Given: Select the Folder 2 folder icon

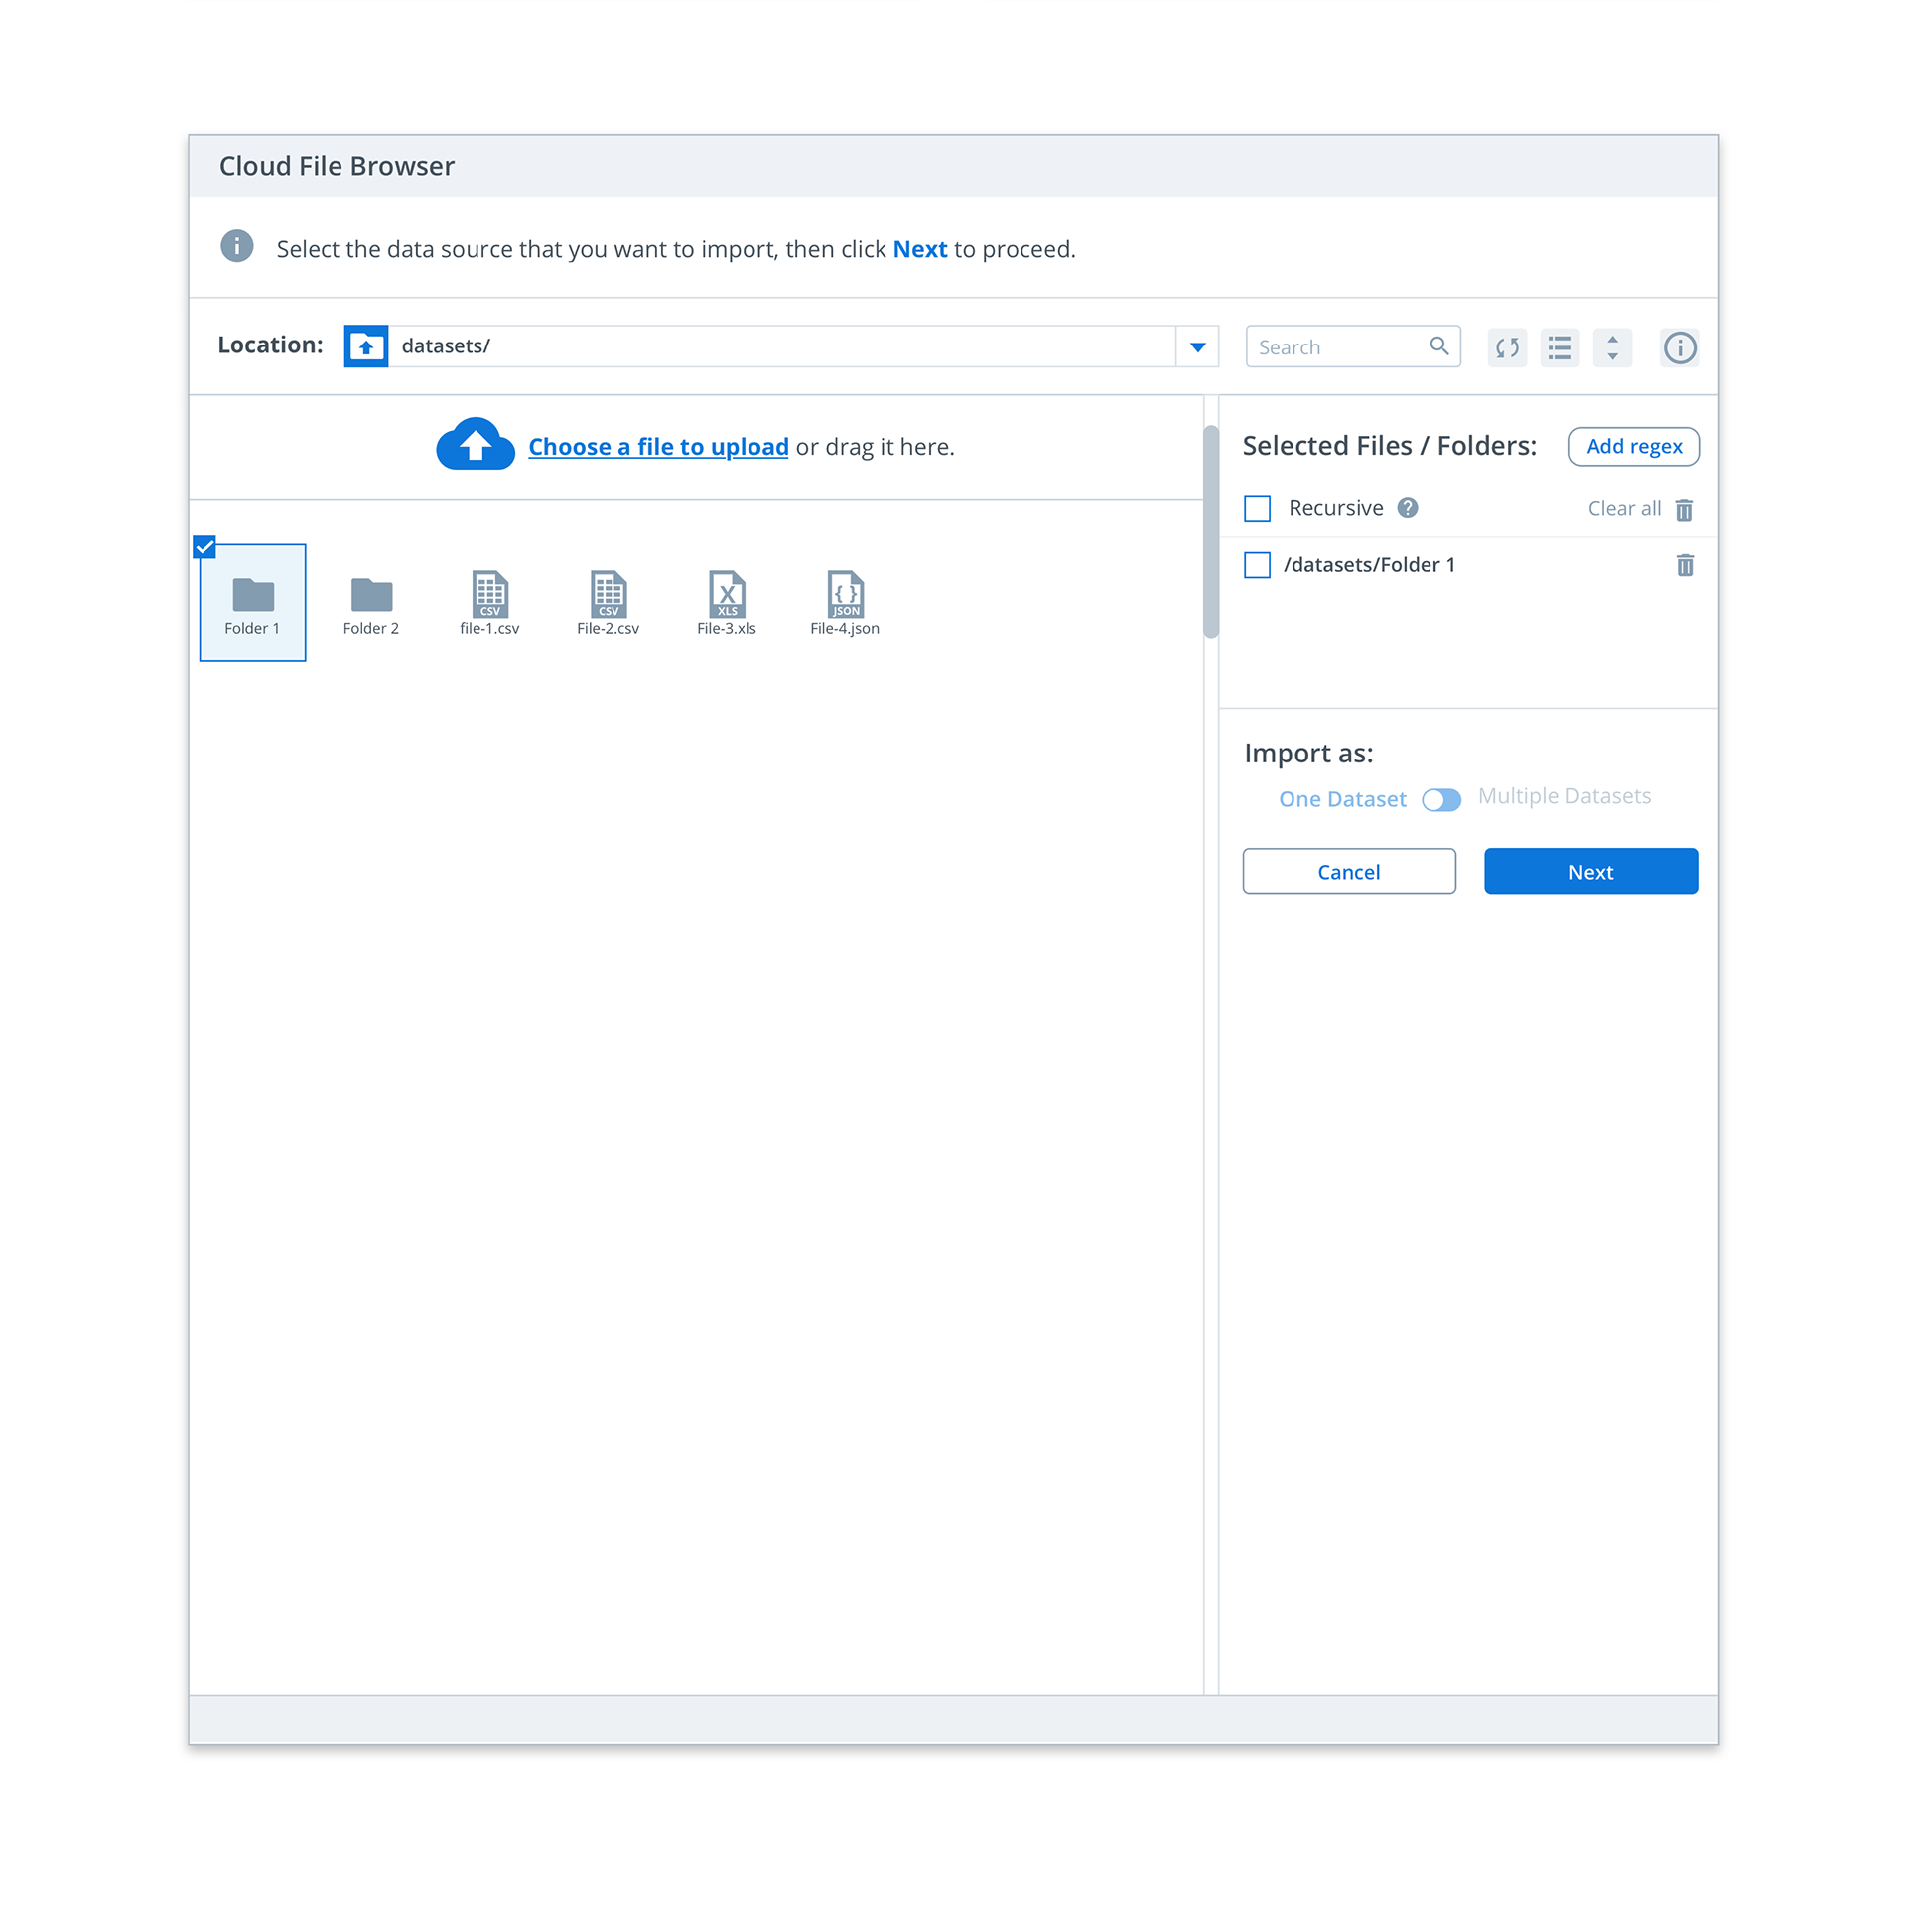Looking at the screenshot, I should coord(371,595).
